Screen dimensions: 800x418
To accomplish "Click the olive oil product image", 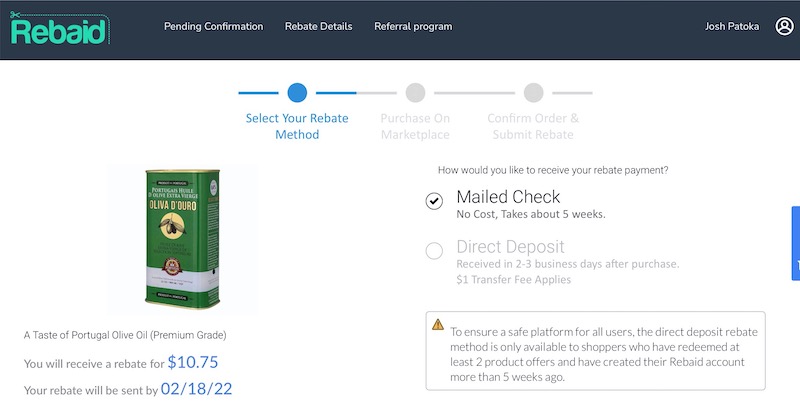I will point(183,239).
